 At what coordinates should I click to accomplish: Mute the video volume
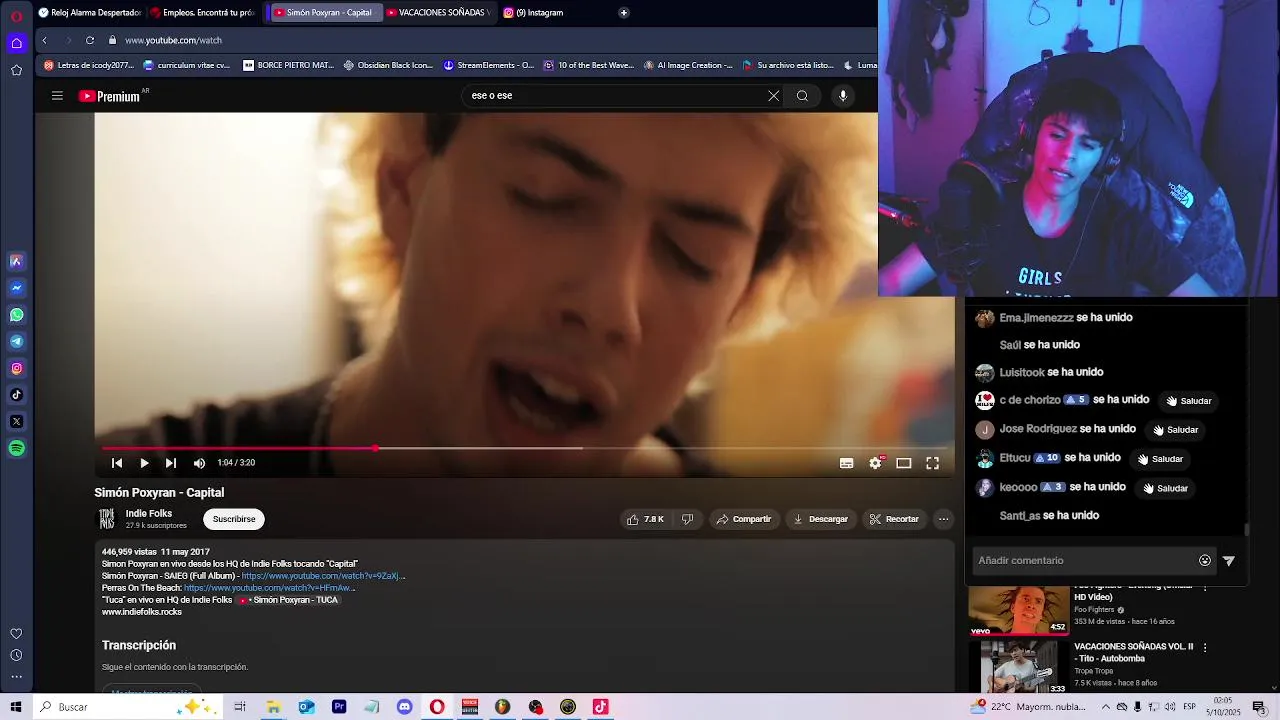pyautogui.click(x=199, y=463)
